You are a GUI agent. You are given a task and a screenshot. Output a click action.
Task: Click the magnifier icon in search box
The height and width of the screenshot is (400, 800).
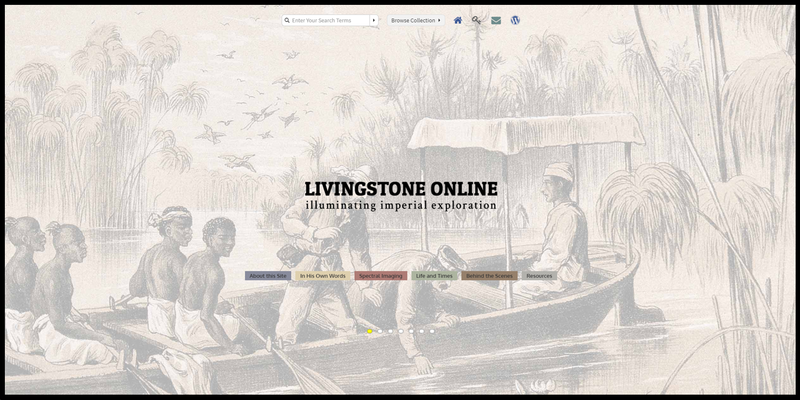click(287, 20)
